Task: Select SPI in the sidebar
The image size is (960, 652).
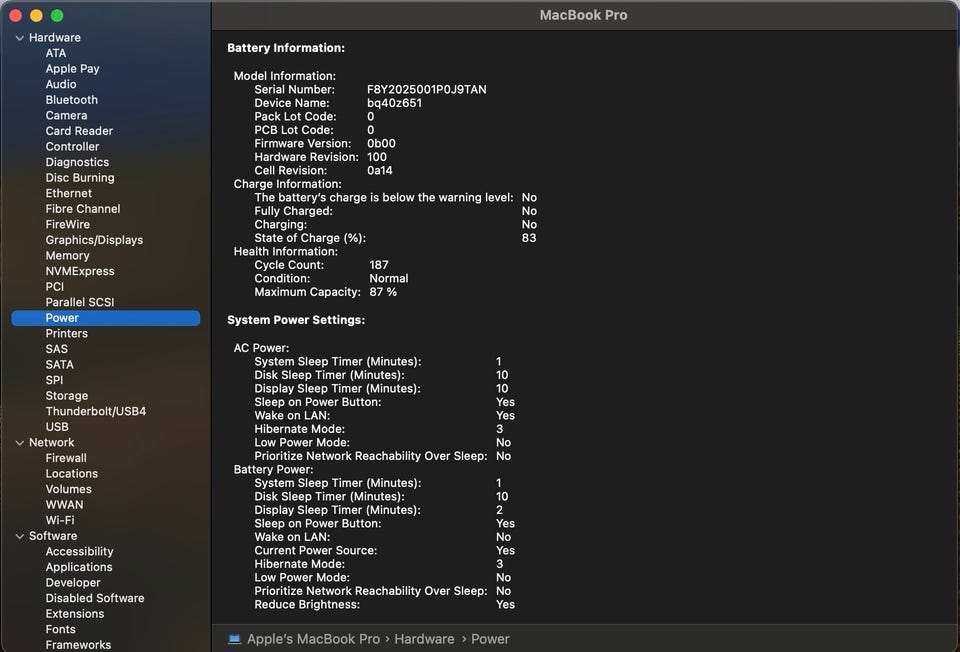Action: tap(54, 380)
